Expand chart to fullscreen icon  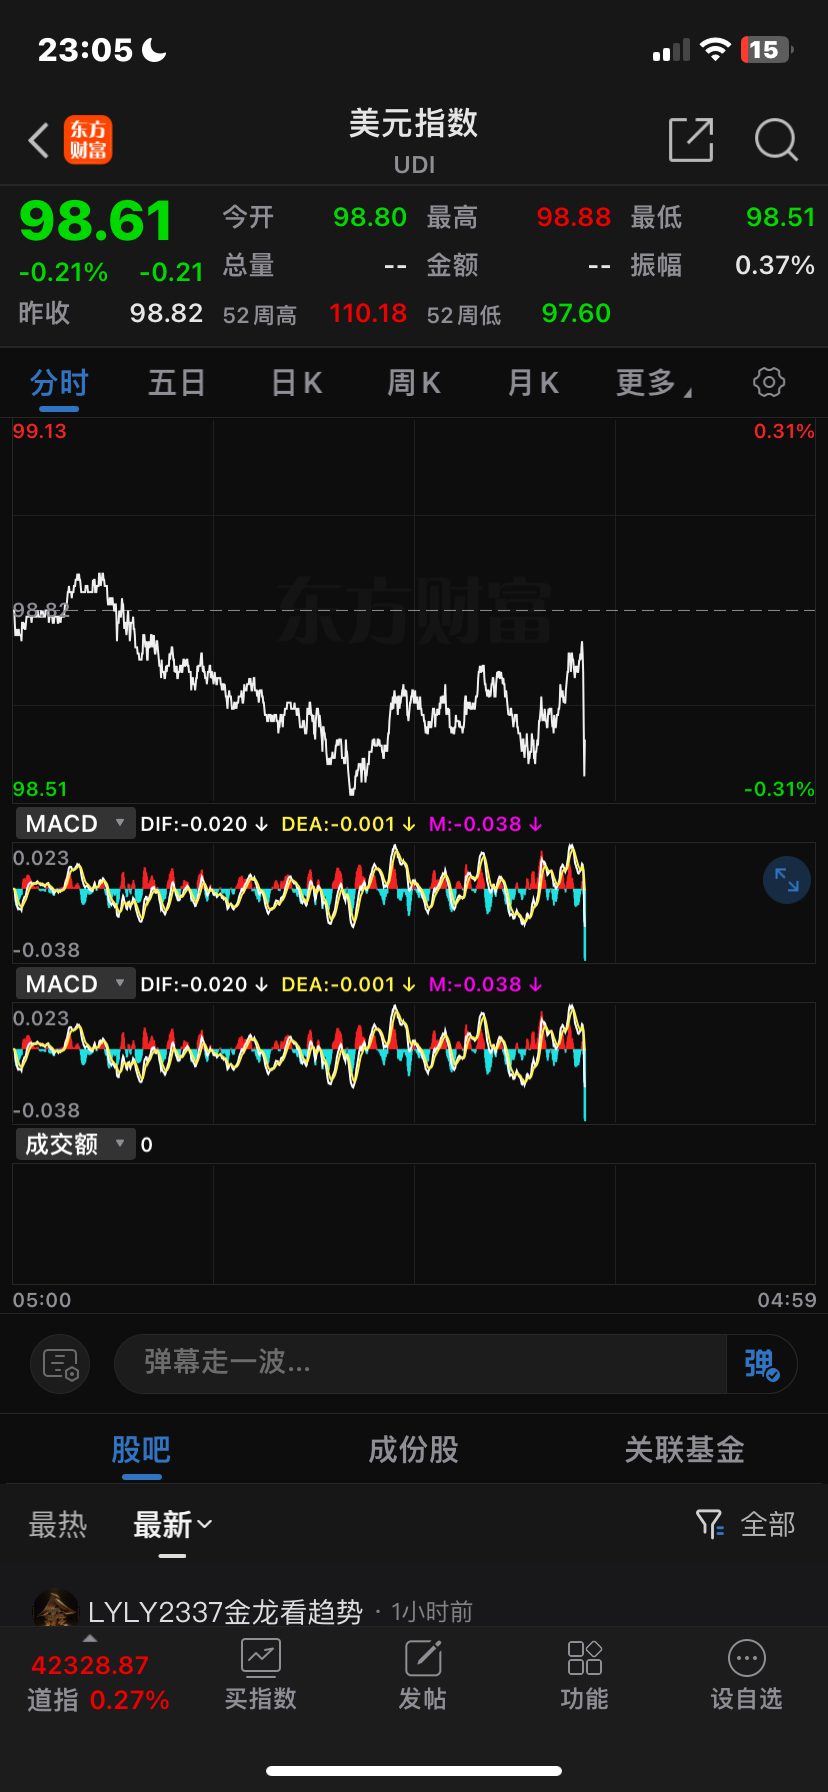point(787,880)
